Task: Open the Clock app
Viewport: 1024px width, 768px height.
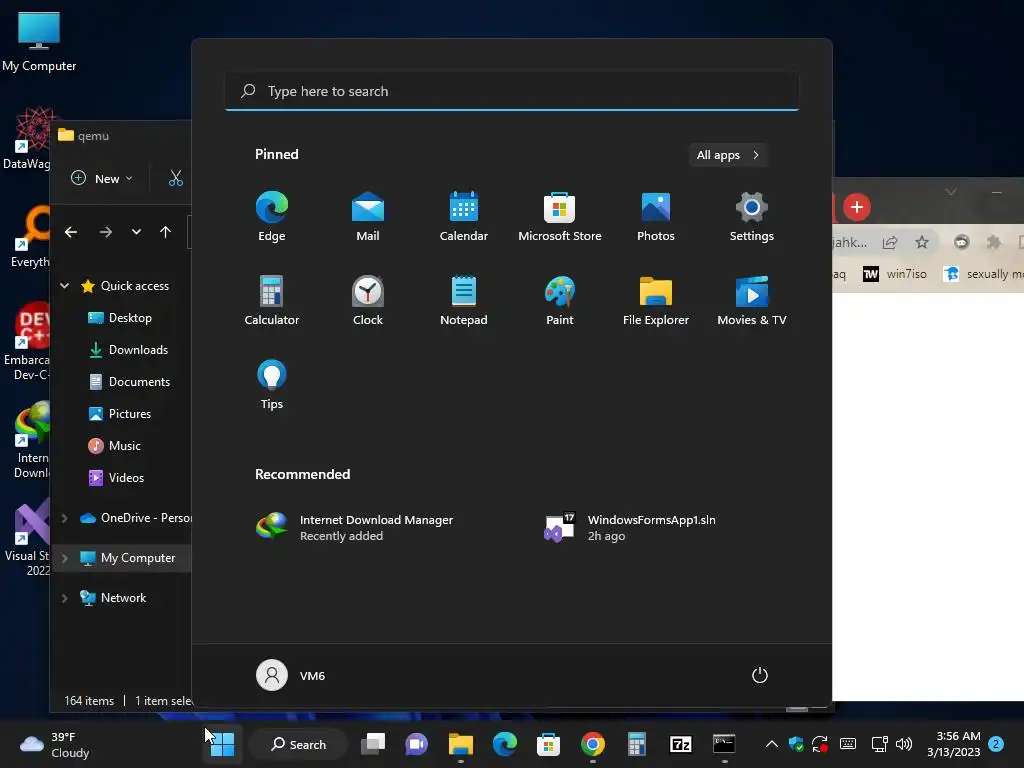Action: [368, 300]
